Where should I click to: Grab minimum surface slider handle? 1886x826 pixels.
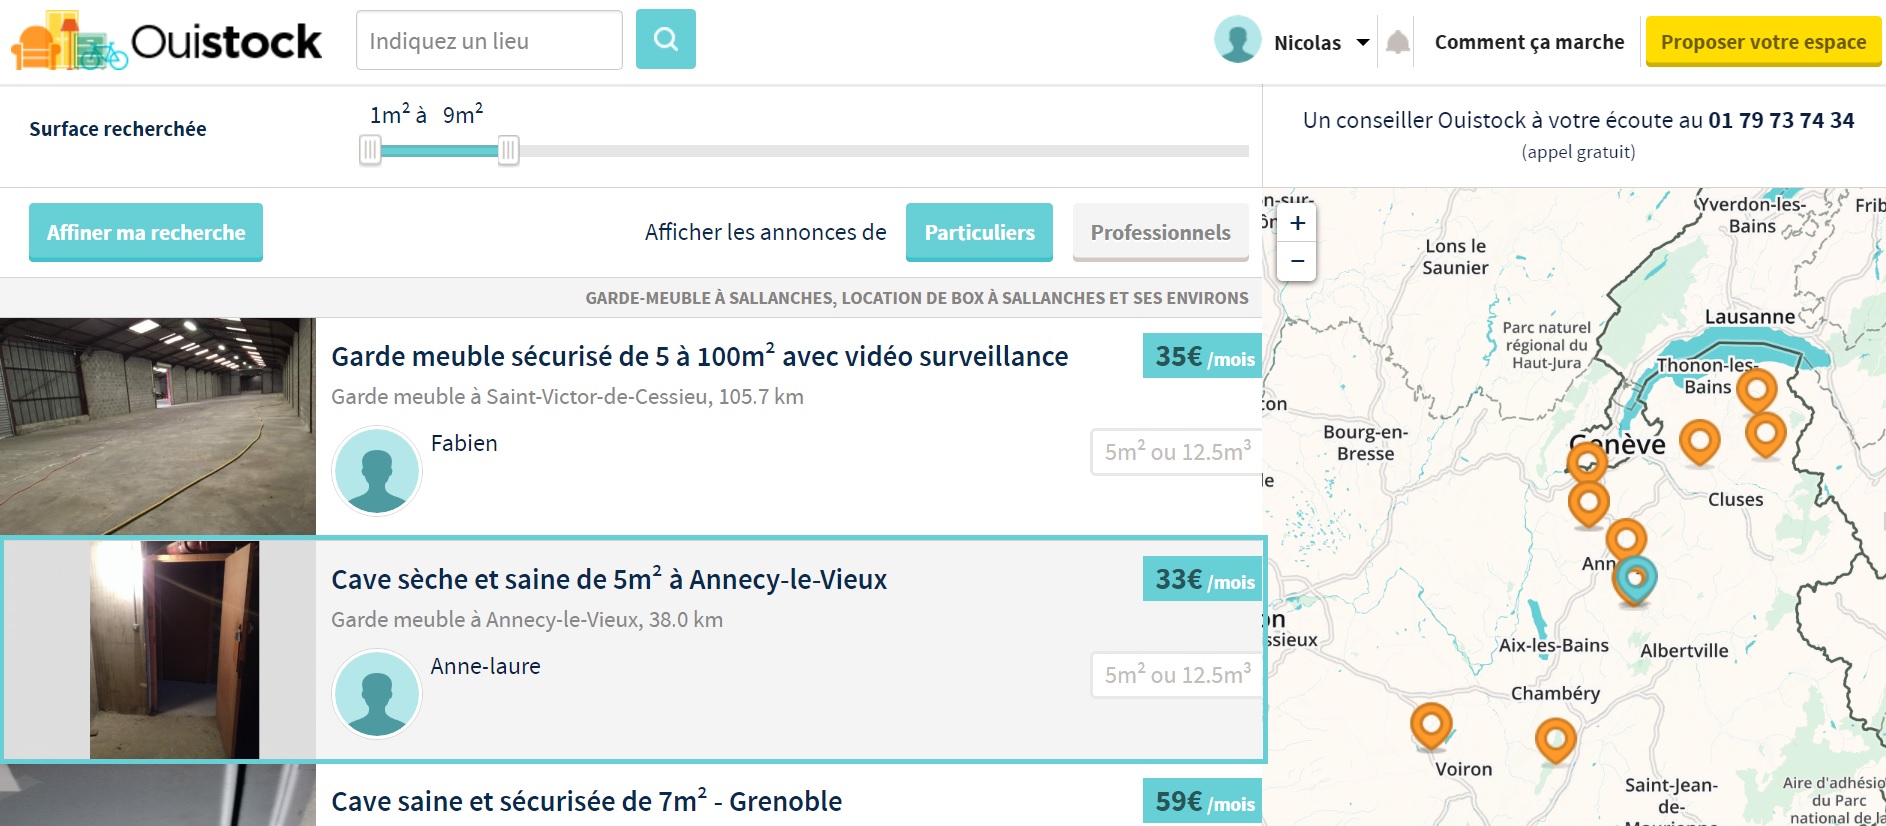pyautogui.click(x=370, y=151)
